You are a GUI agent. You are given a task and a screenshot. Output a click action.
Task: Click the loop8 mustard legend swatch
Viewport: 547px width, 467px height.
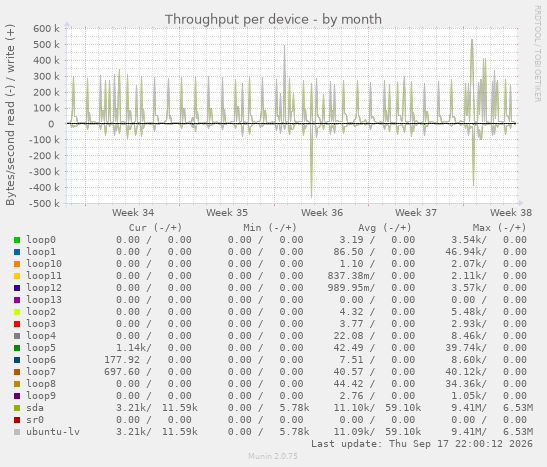[17, 384]
